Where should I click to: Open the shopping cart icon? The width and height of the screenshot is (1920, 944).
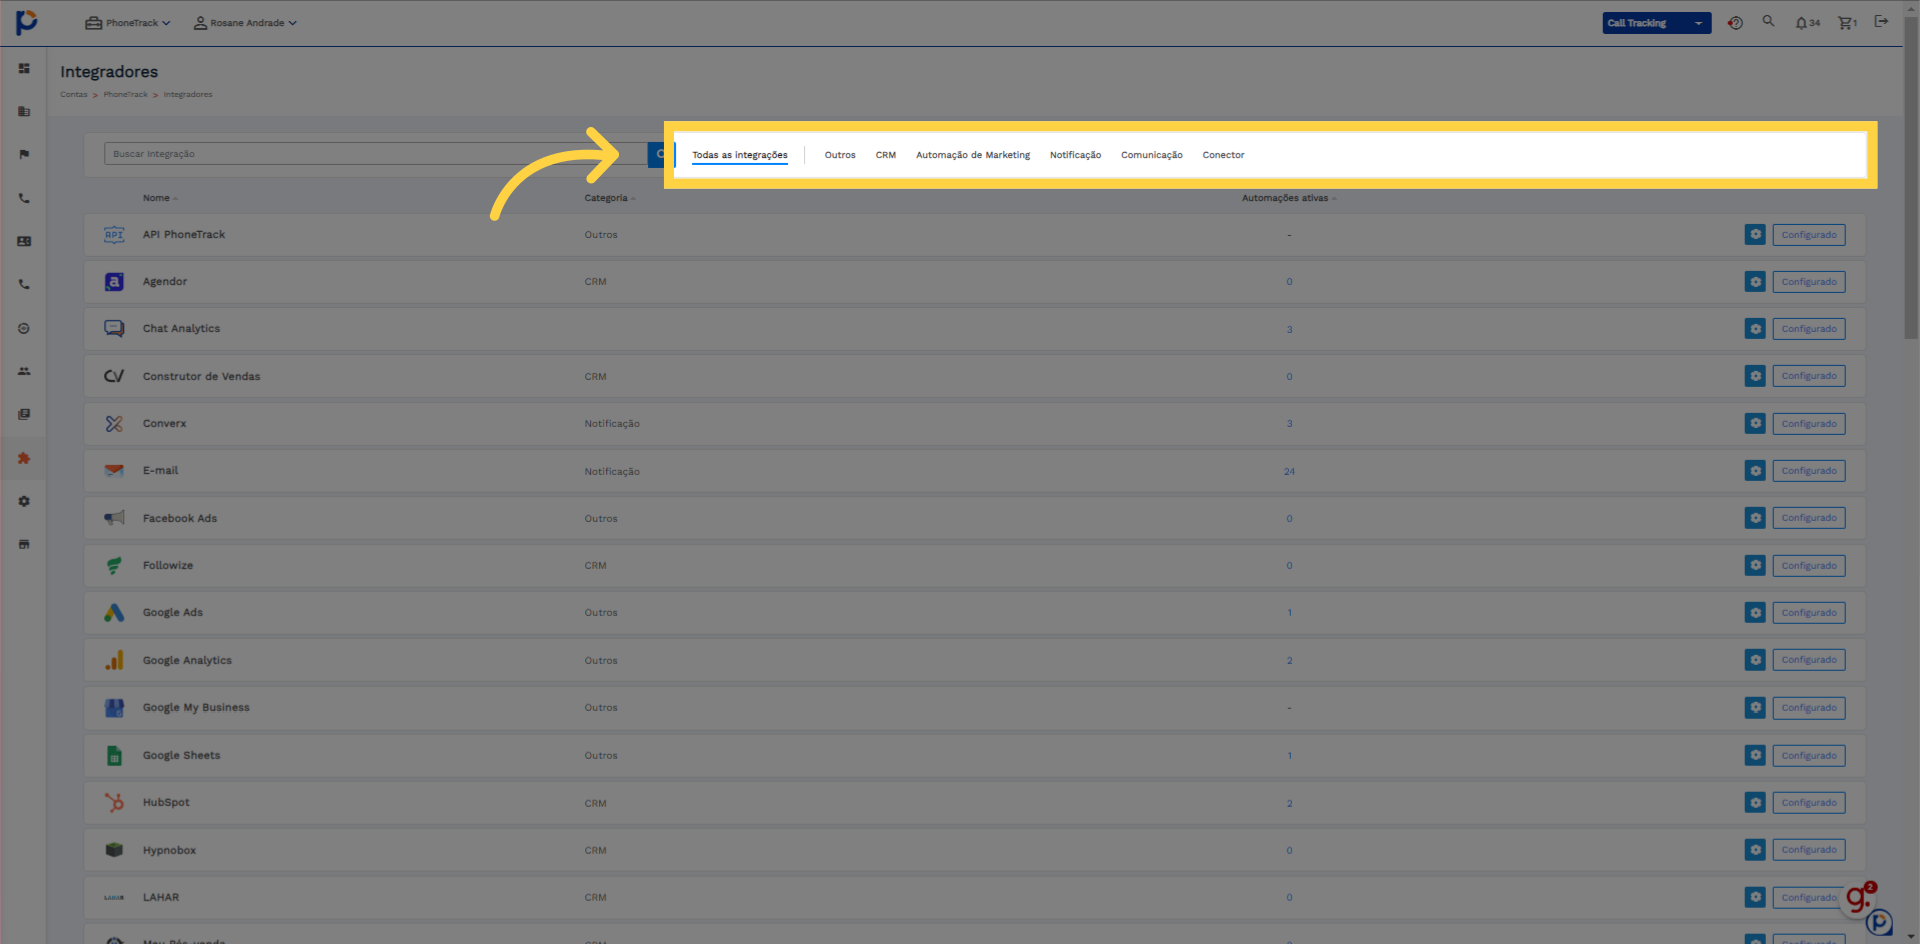click(1847, 23)
